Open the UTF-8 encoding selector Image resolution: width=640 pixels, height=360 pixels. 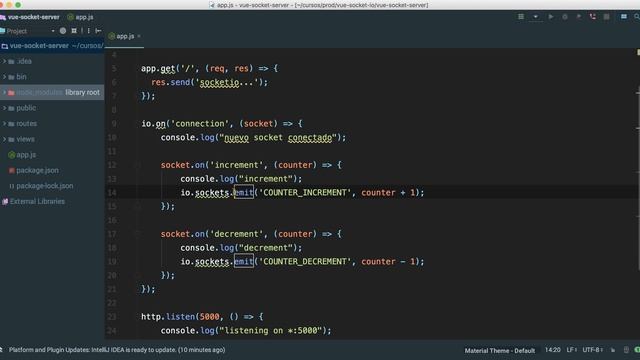pos(593,350)
